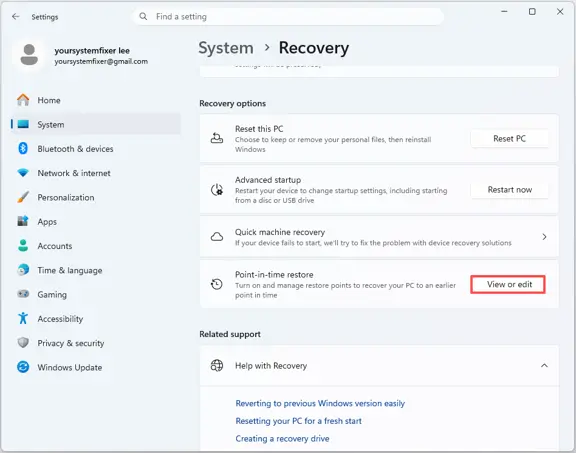Collapse the Help with Recovery section
Viewport: 576px width, 453px height.
544,366
